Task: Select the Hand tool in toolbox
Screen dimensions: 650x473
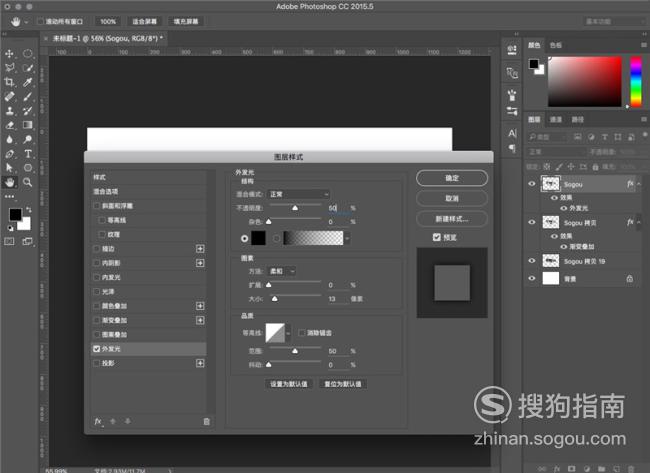Action: [9, 182]
